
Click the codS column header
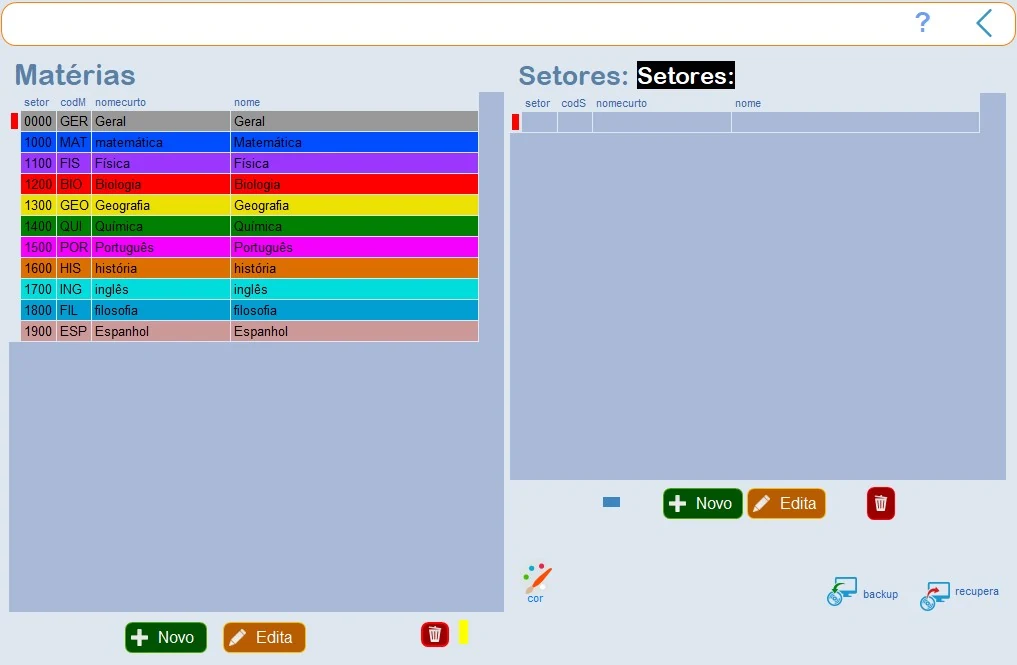pyautogui.click(x=573, y=103)
